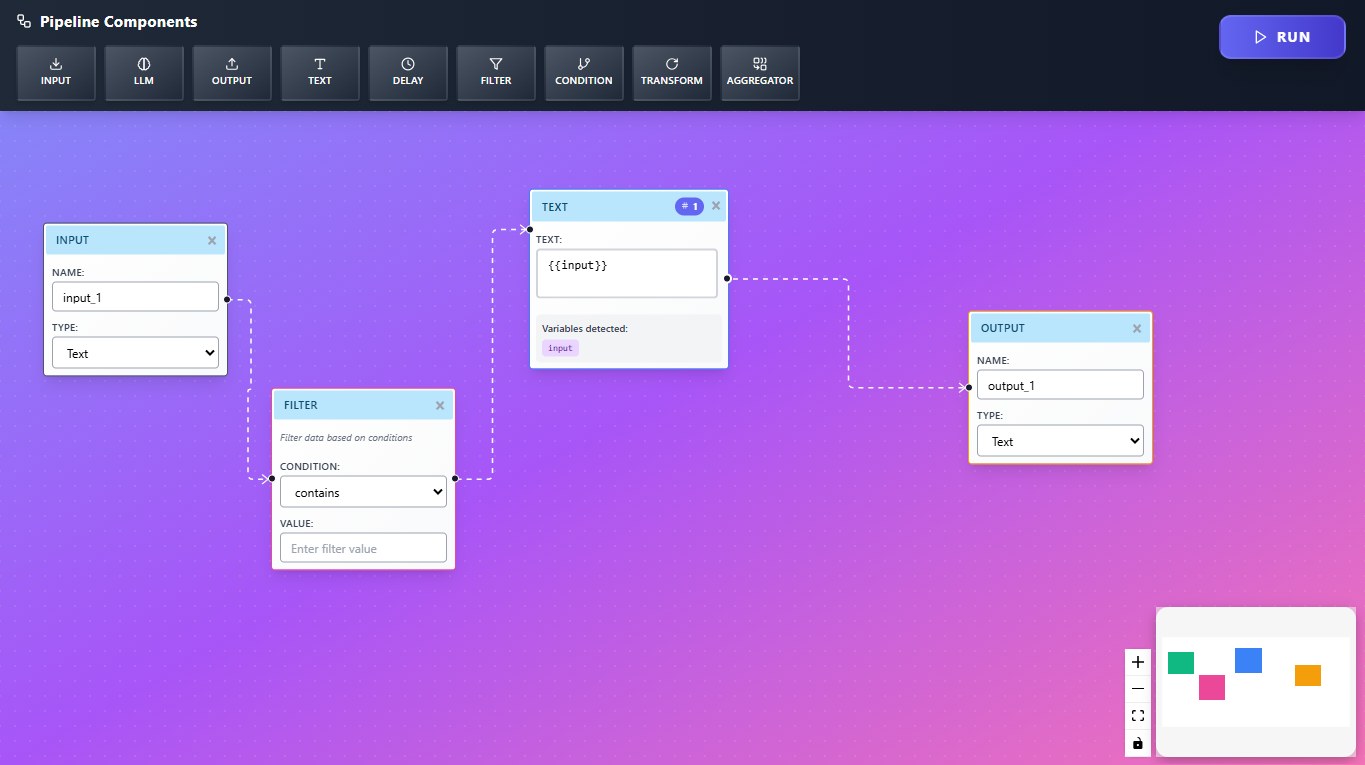Viewport: 1365px width, 765px height.
Task: Click the 'Variables detected:' label
Action: point(585,328)
